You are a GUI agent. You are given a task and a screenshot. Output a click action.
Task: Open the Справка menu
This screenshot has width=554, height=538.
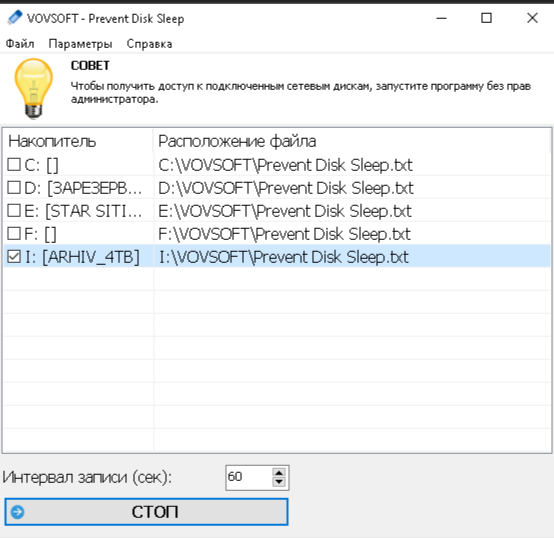point(149,44)
